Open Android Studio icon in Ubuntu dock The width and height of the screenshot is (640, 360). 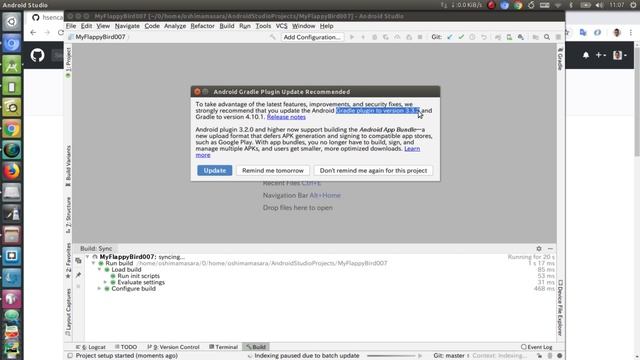11,65
